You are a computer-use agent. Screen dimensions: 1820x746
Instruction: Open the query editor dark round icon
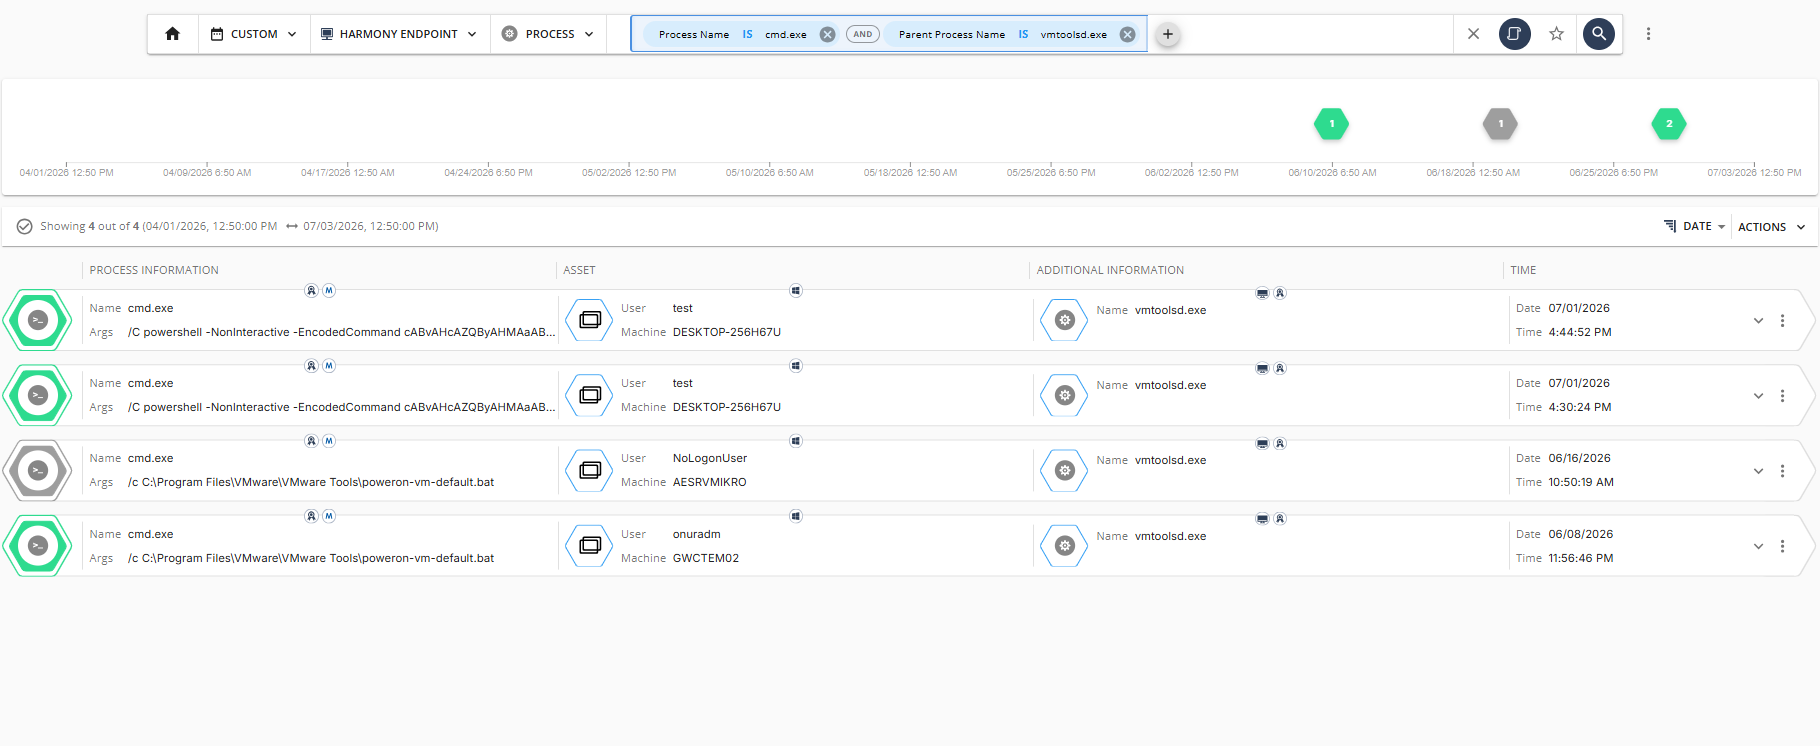[x=1514, y=34]
